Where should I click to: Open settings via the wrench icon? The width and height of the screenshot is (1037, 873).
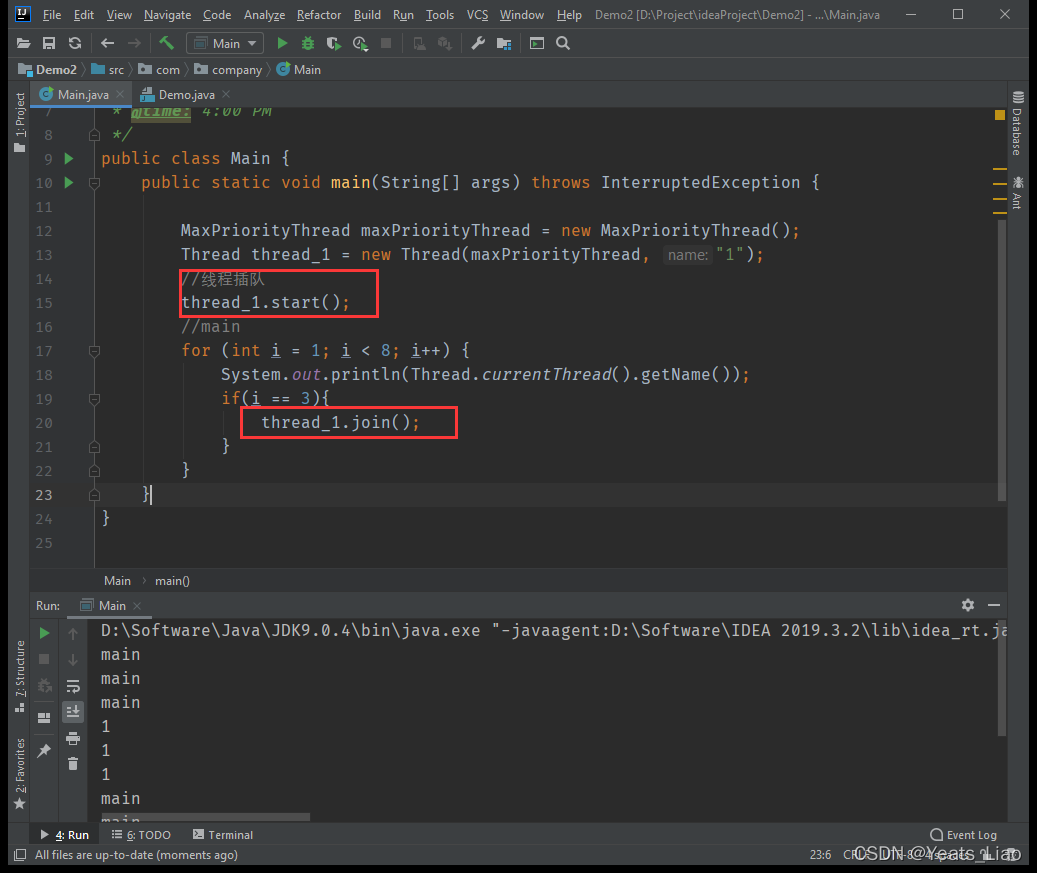click(x=478, y=43)
